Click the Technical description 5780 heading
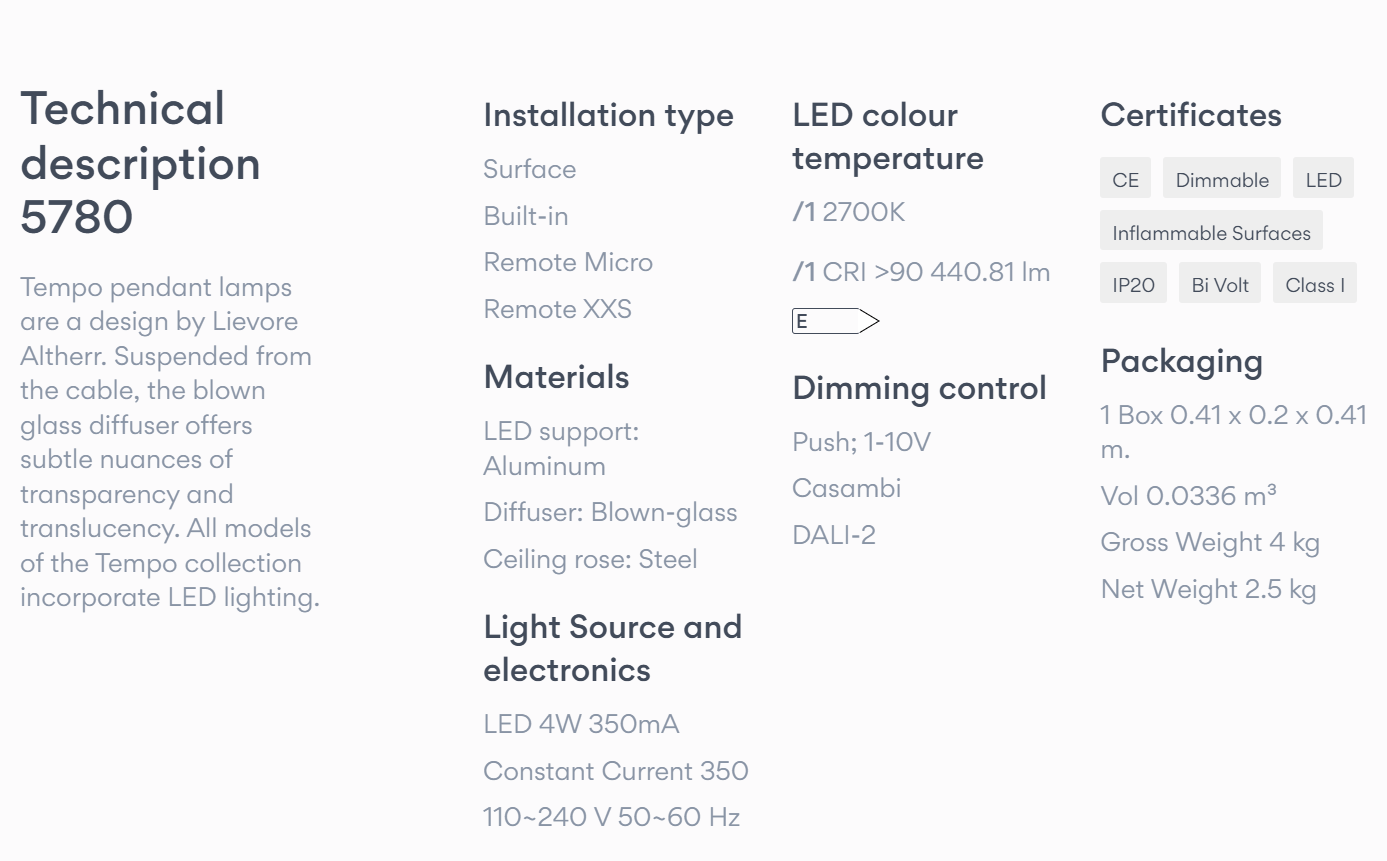The image size is (1387, 861). [x=140, y=163]
